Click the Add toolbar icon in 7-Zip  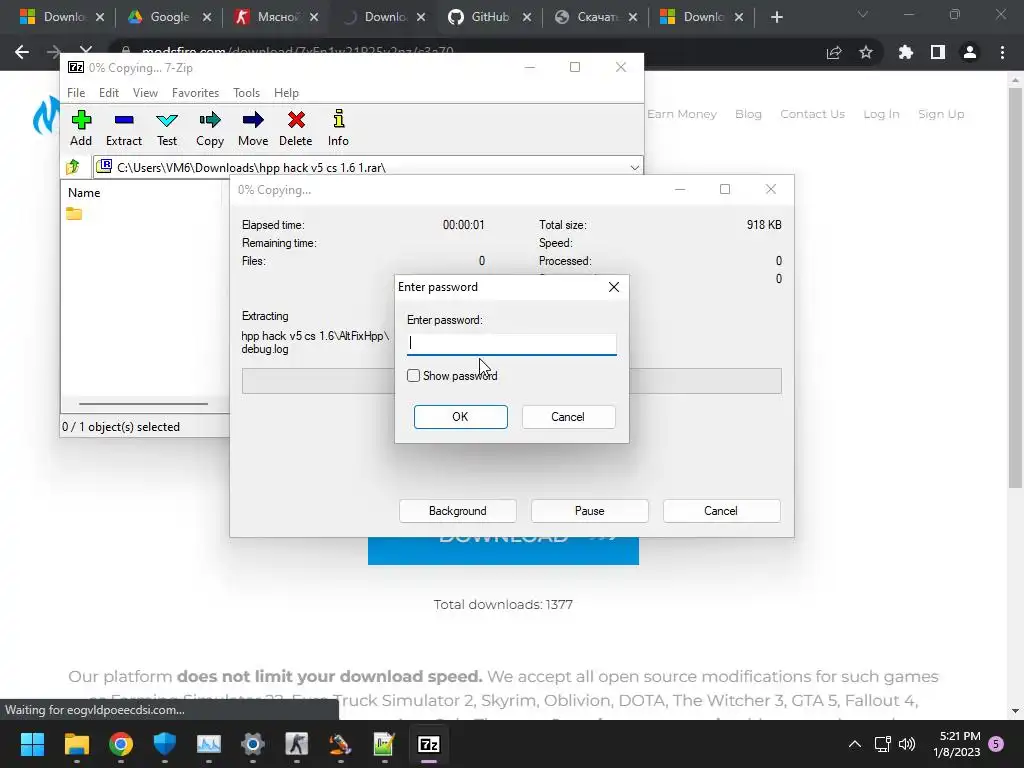[x=81, y=128]
